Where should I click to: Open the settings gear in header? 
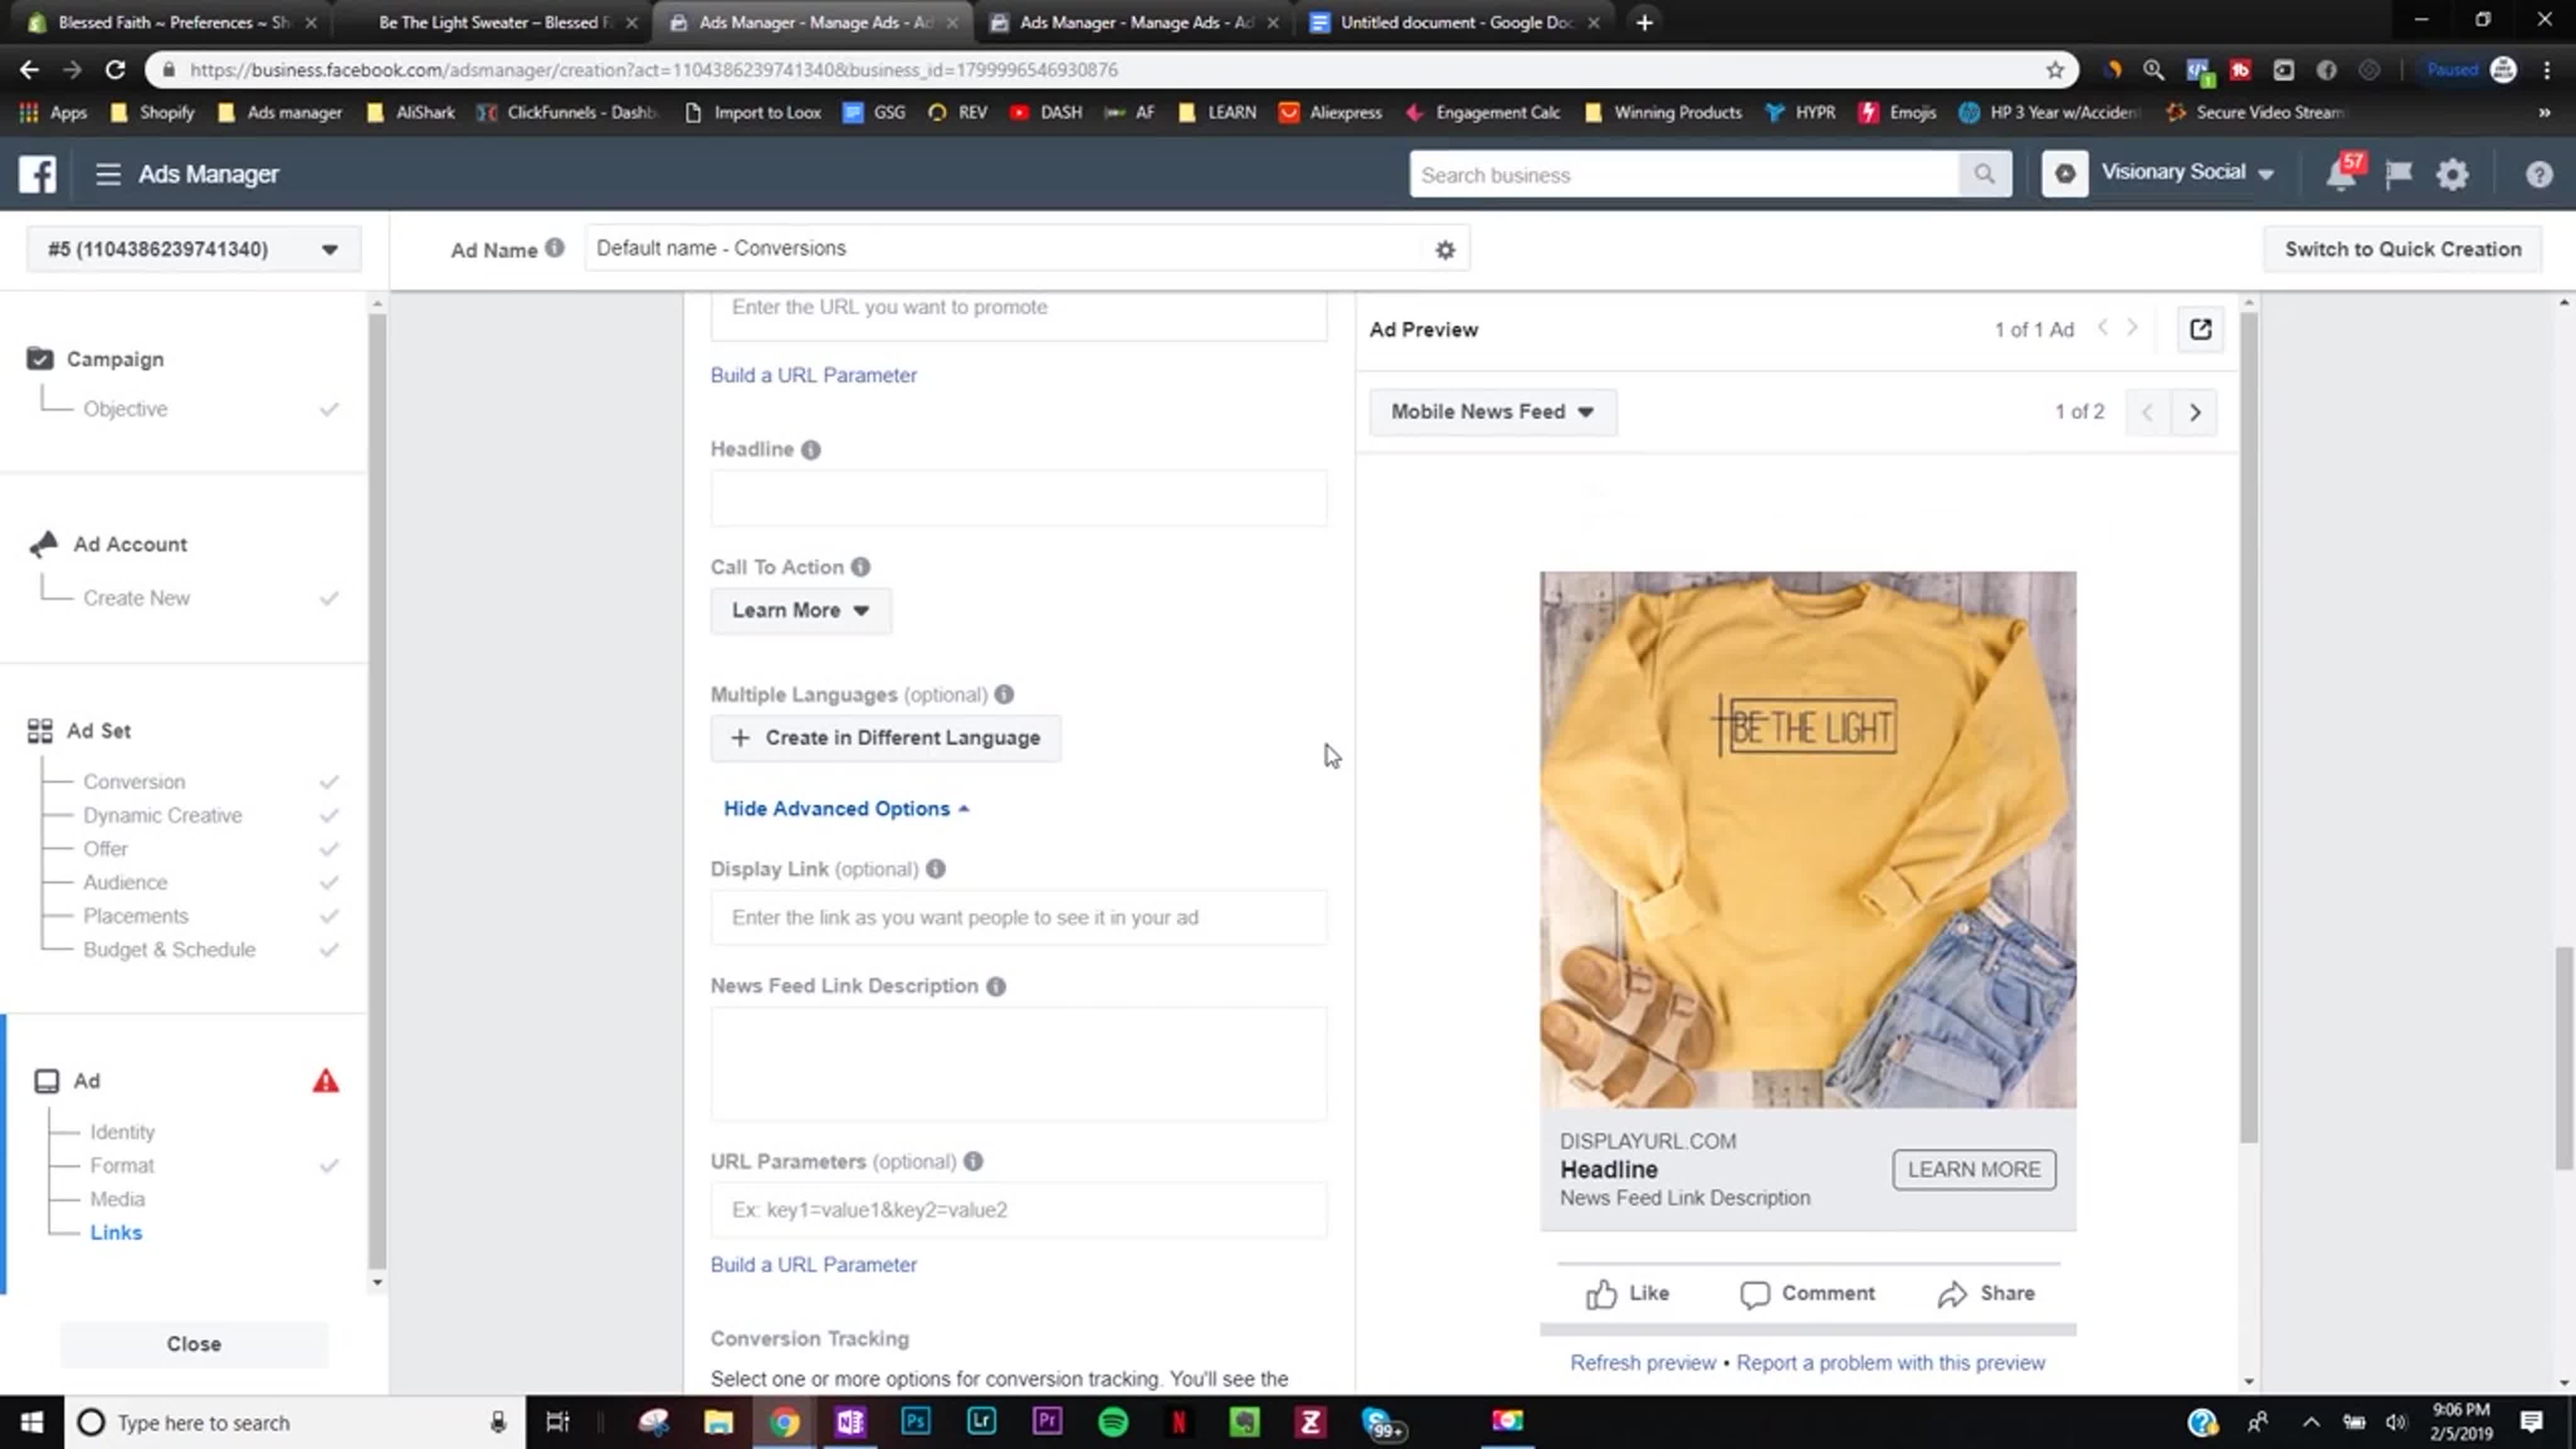(2453, 175)
